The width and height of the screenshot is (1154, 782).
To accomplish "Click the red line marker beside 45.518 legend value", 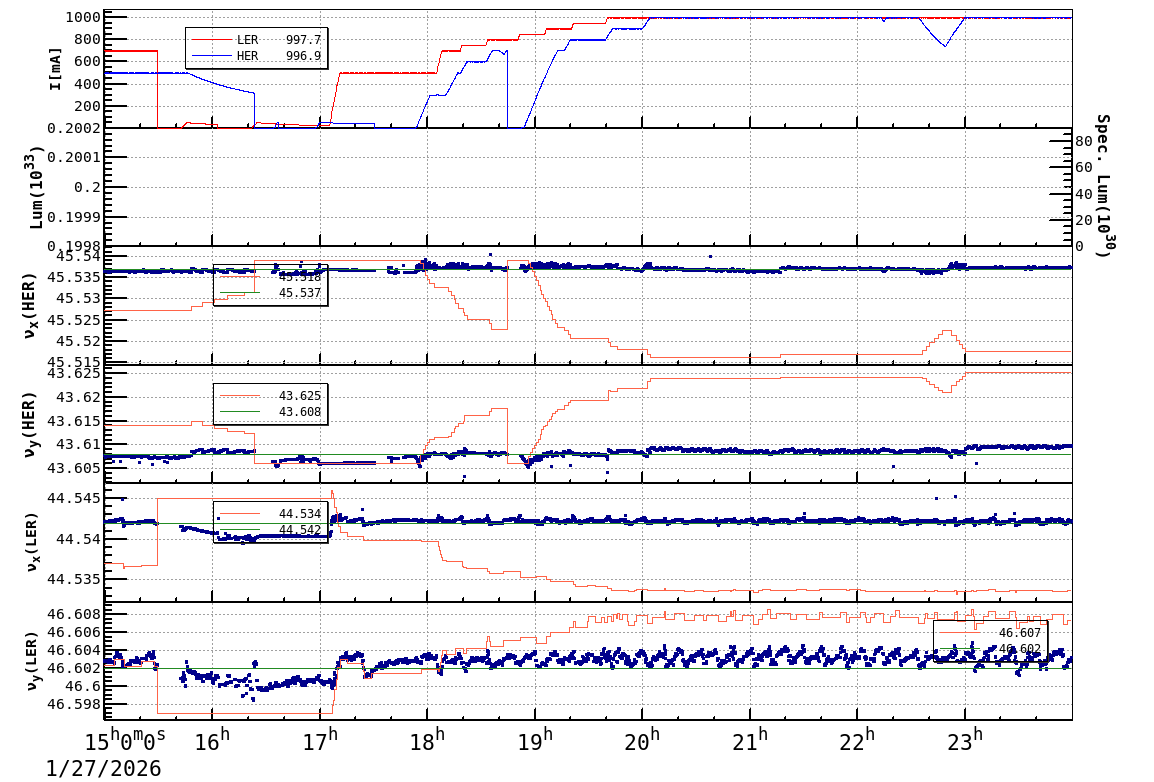I will coord(240,276).
